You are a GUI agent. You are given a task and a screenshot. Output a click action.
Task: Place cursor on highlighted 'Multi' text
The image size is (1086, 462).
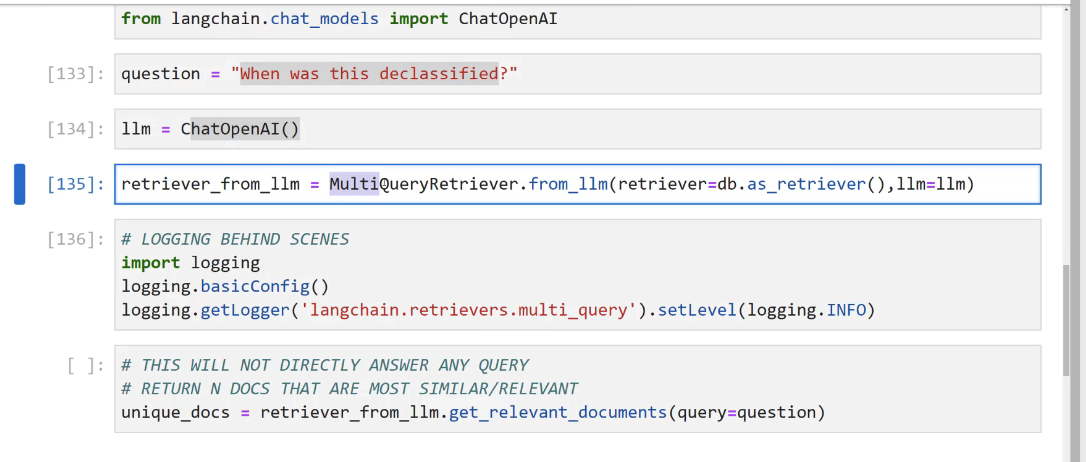click(353, 184)
